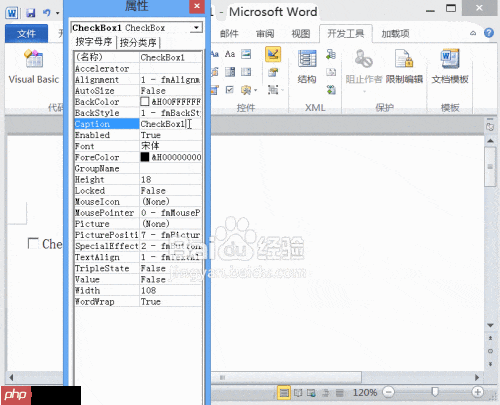This screenshot has width=500, height=405.
Task: Open the 加载项 (Add-ins) ribbon tab
Action: 395,34
